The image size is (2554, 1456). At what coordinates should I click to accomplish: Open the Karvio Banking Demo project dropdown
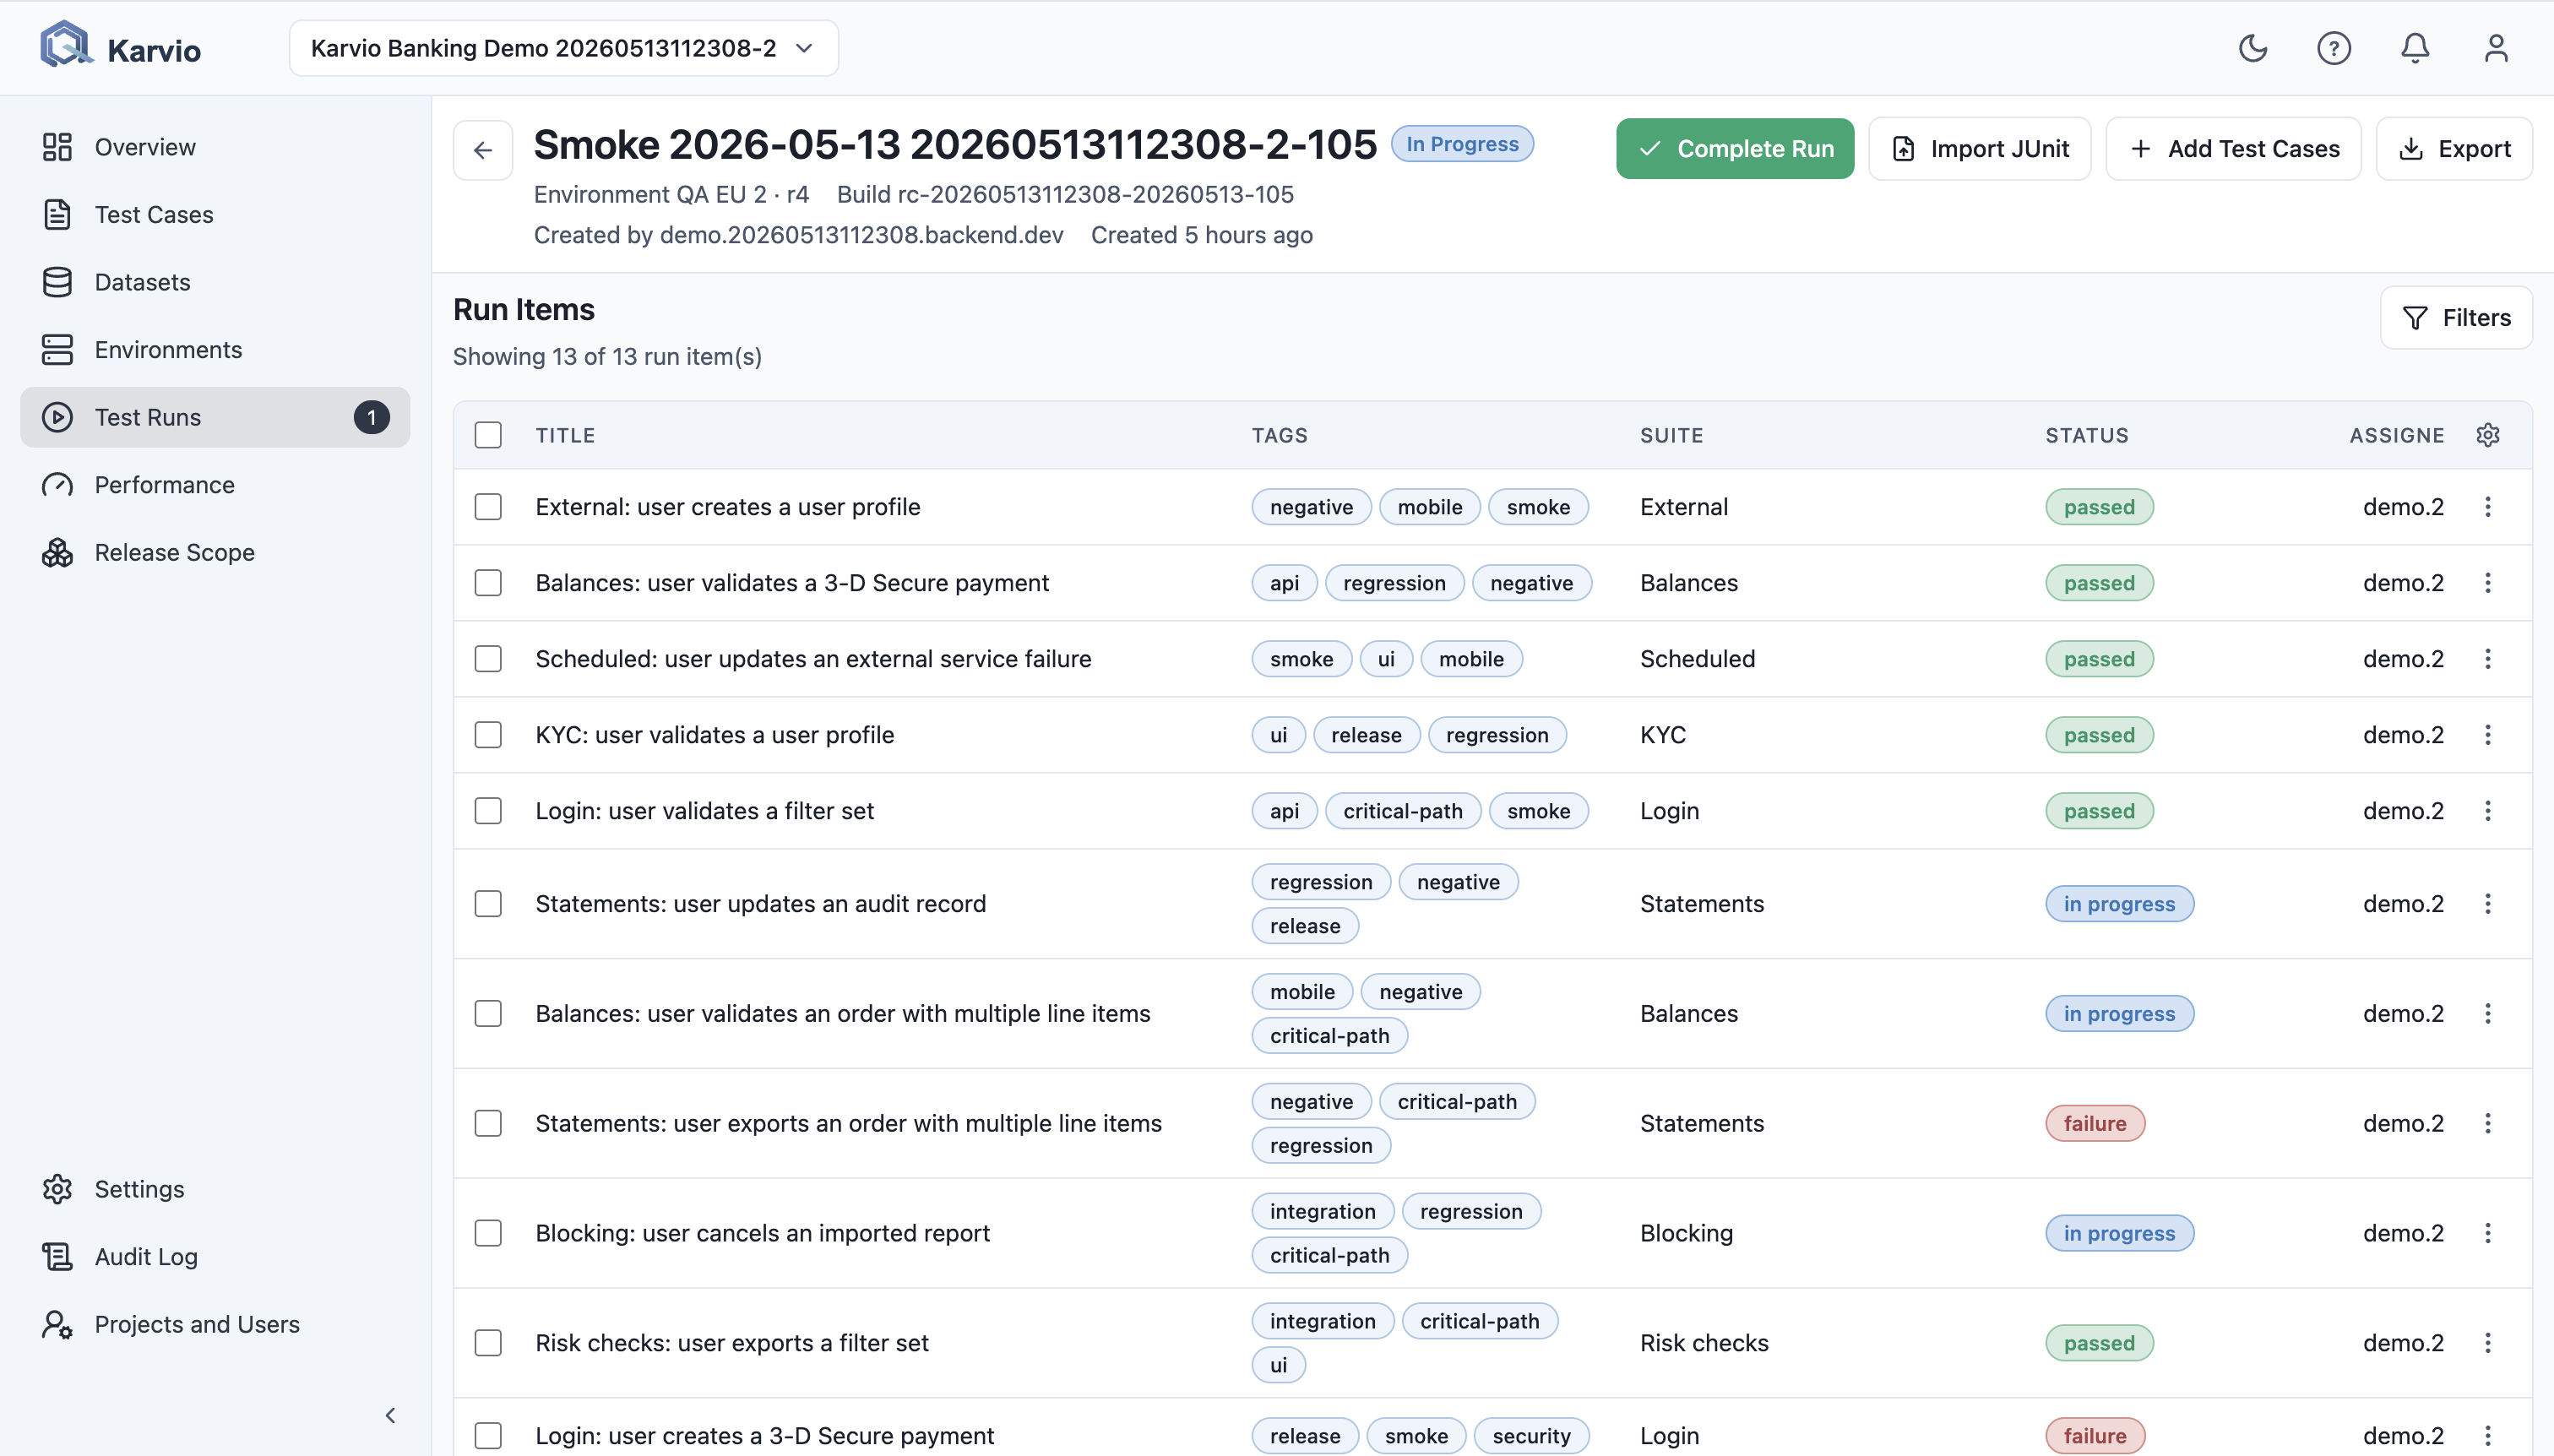564,48
